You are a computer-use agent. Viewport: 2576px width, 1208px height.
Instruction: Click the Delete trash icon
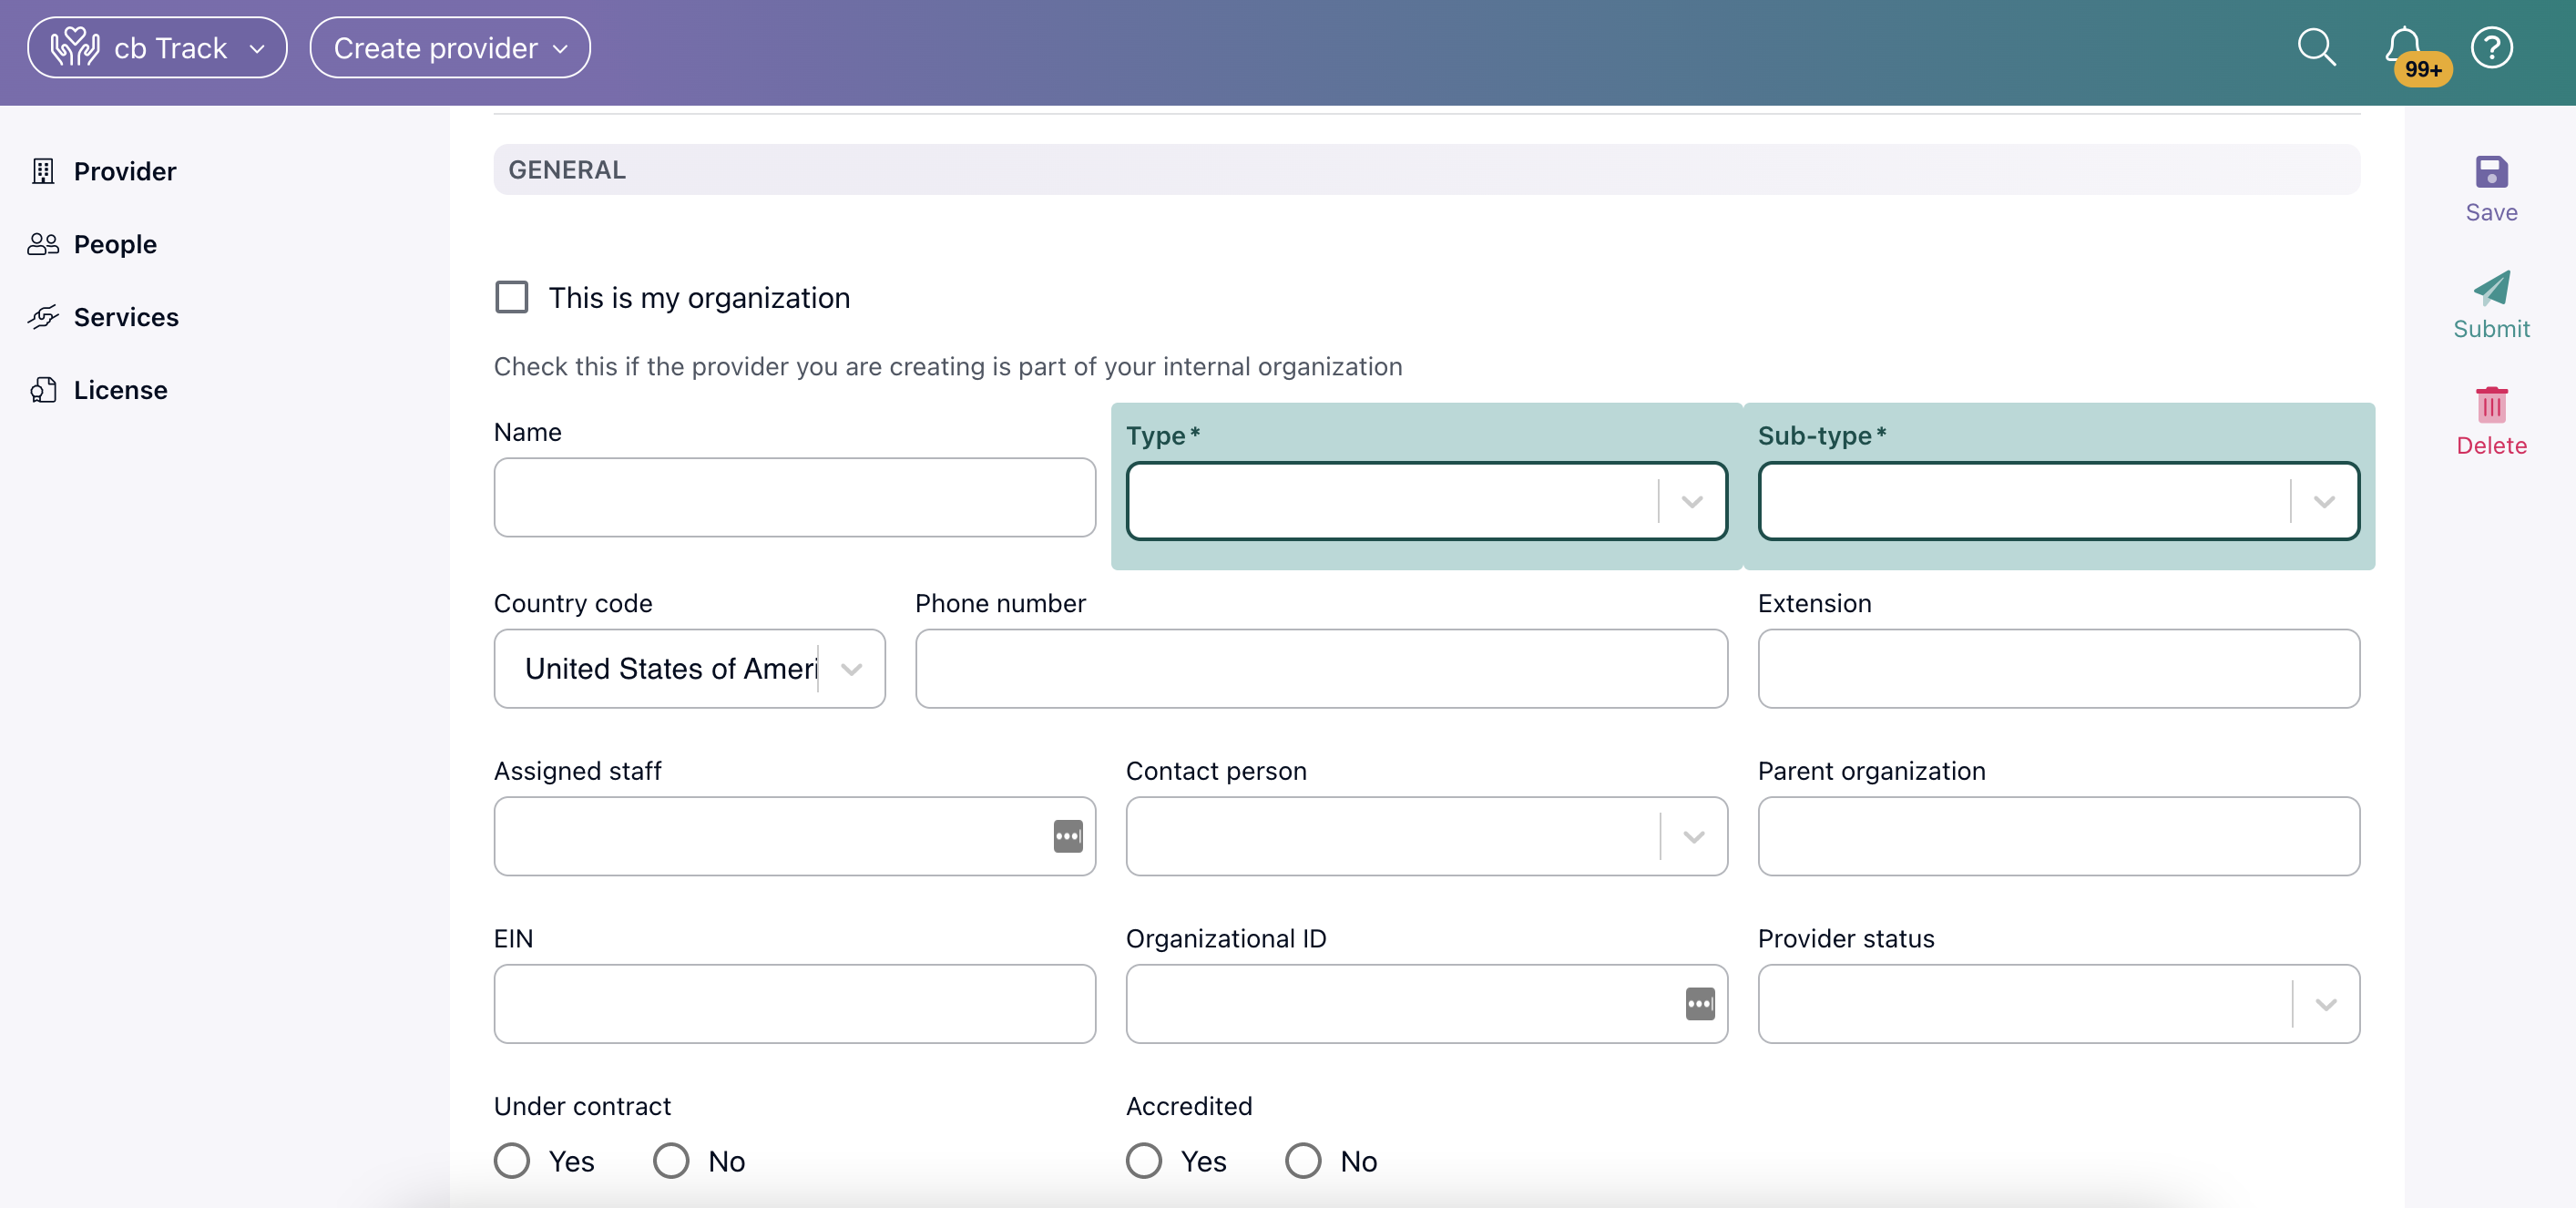coord(2491,404)
